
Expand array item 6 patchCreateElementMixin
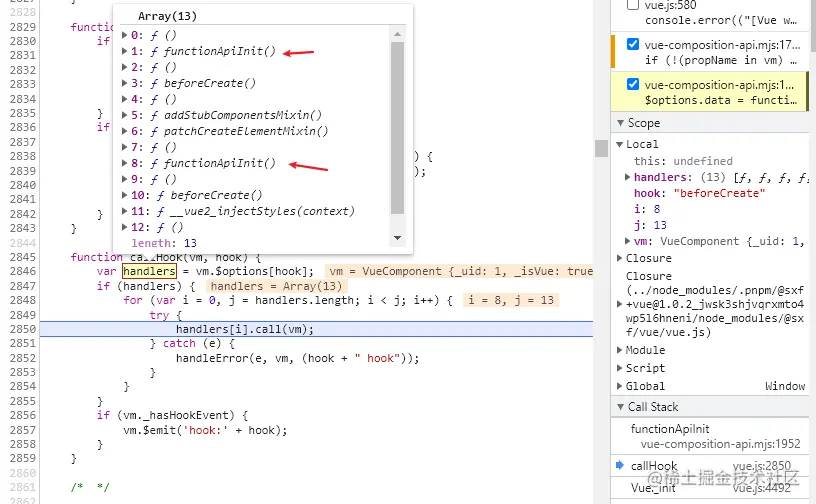coord(124,131)
